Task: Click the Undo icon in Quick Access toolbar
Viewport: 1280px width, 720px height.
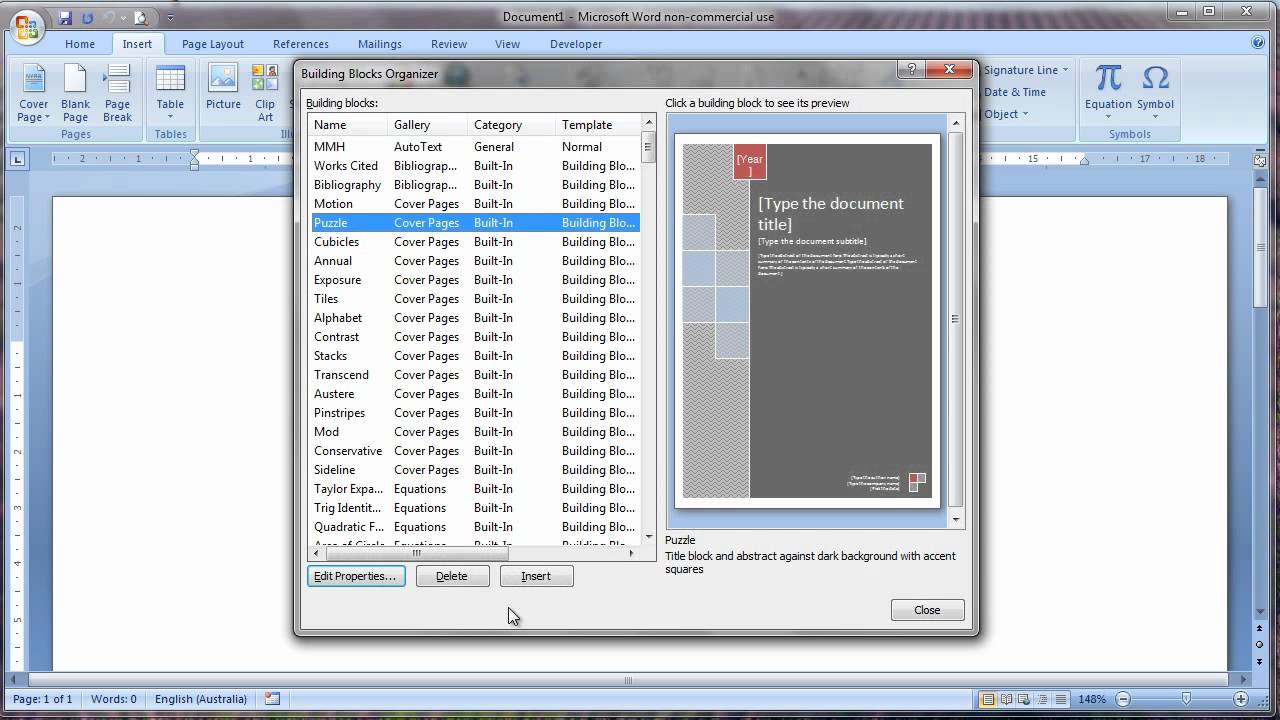Action: (87, 17)
